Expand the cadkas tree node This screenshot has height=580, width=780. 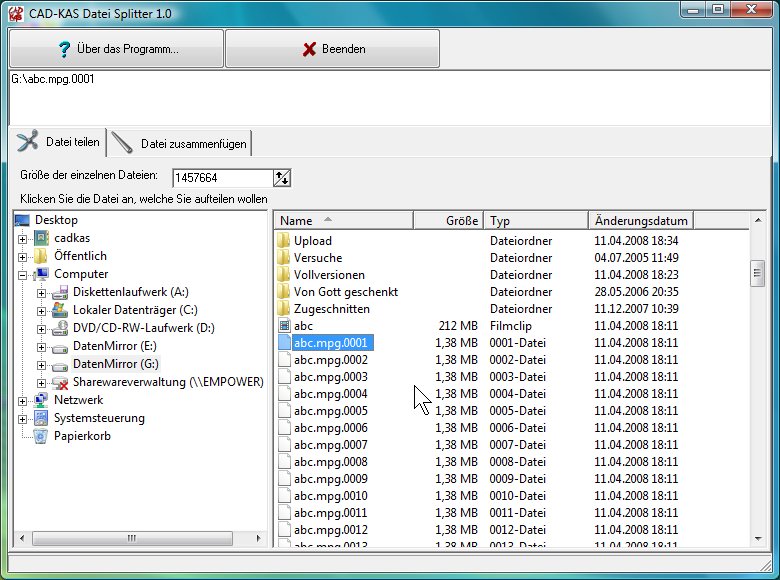(23, 239)
